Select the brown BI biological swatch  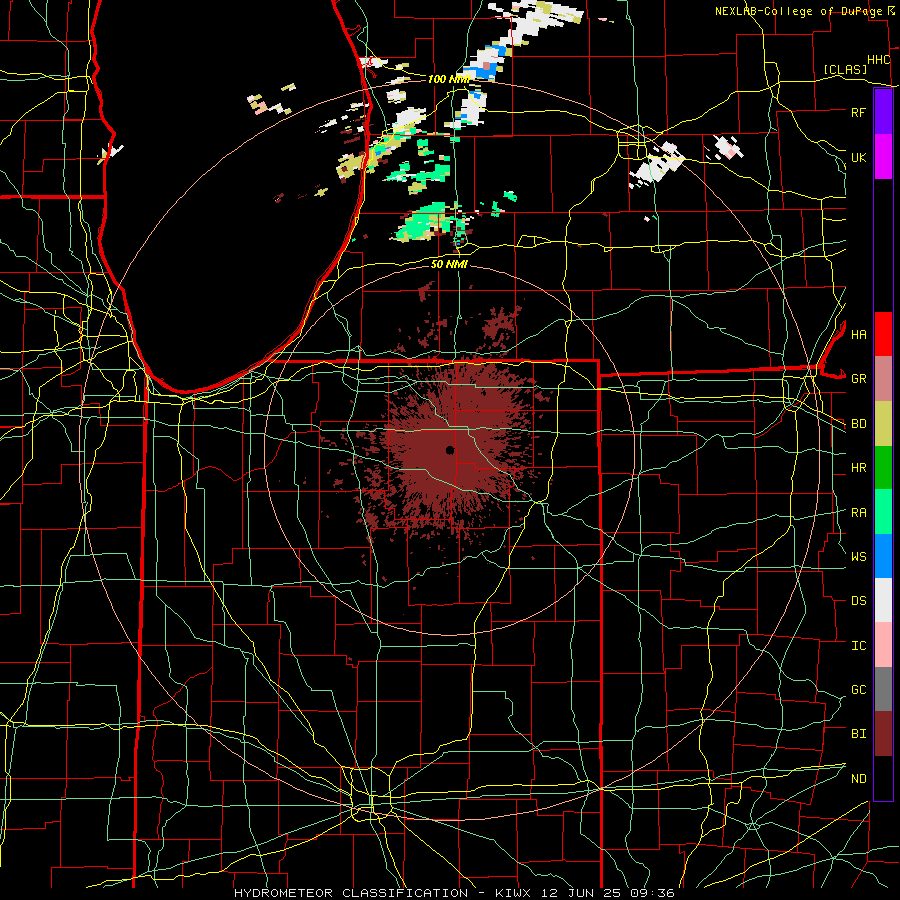[883, 734]
